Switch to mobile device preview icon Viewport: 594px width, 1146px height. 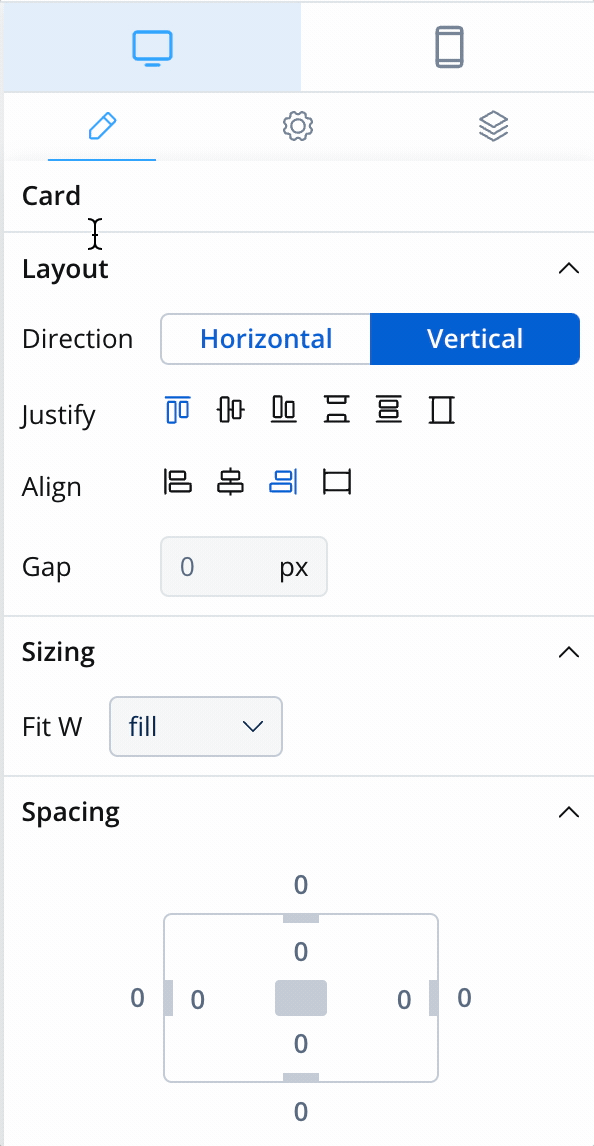tap(449, 48)
